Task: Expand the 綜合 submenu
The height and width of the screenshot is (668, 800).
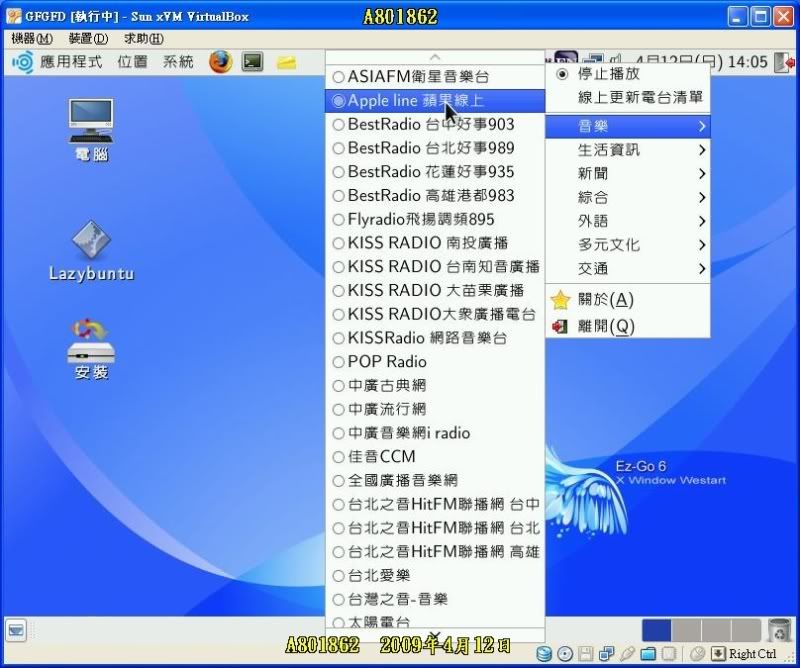Action: pos(628,197)
